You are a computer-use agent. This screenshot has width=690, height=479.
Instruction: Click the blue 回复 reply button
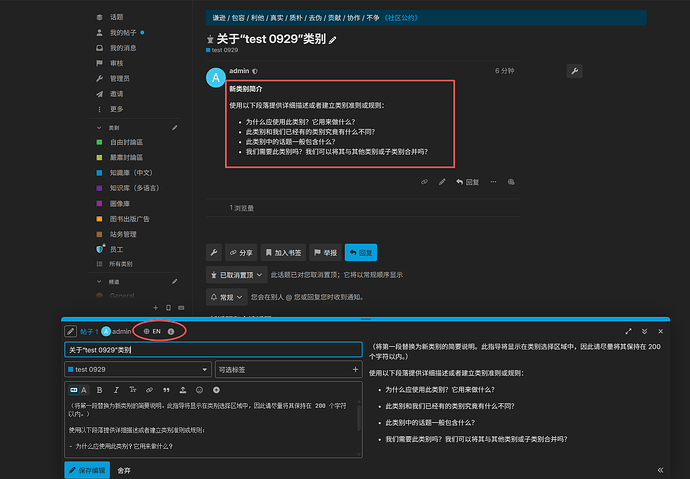click(361, 252)
